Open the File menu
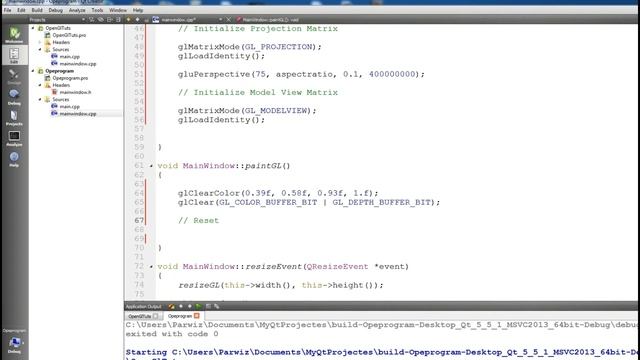The image size is (640, 360). (x=7, y=10)
